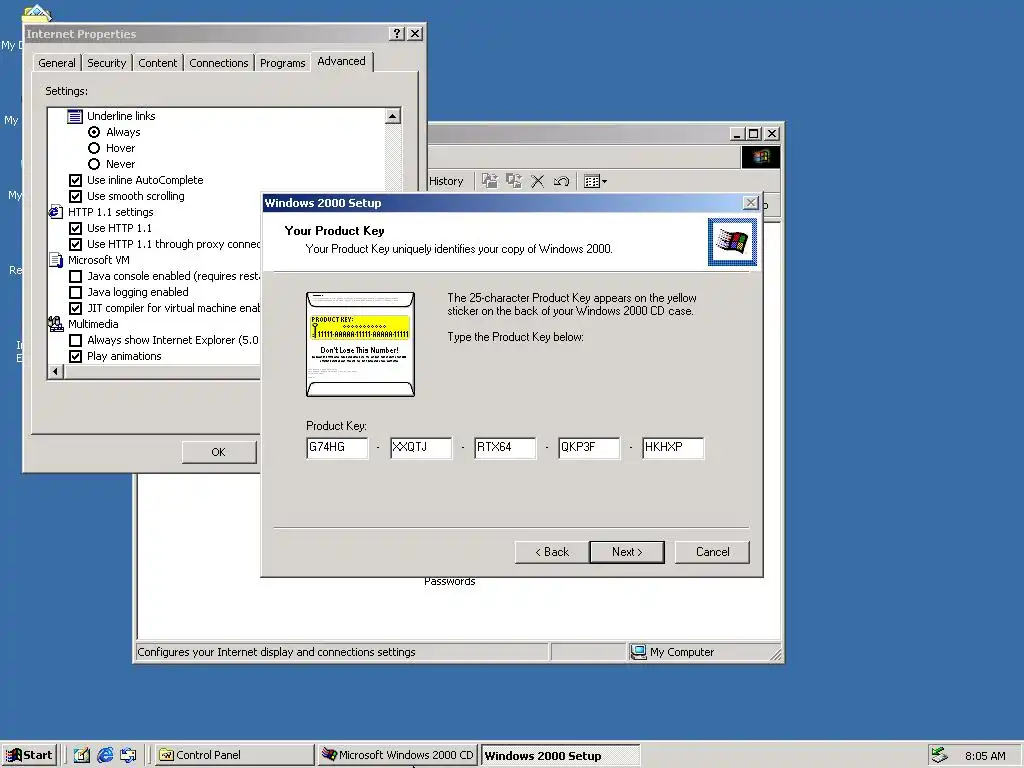The height and width of the screenshot is (768, 1024).
Task: Toggle JIT compiler for virtual machine checkbox
Action: pyautogui.click(x=76, y=308)
